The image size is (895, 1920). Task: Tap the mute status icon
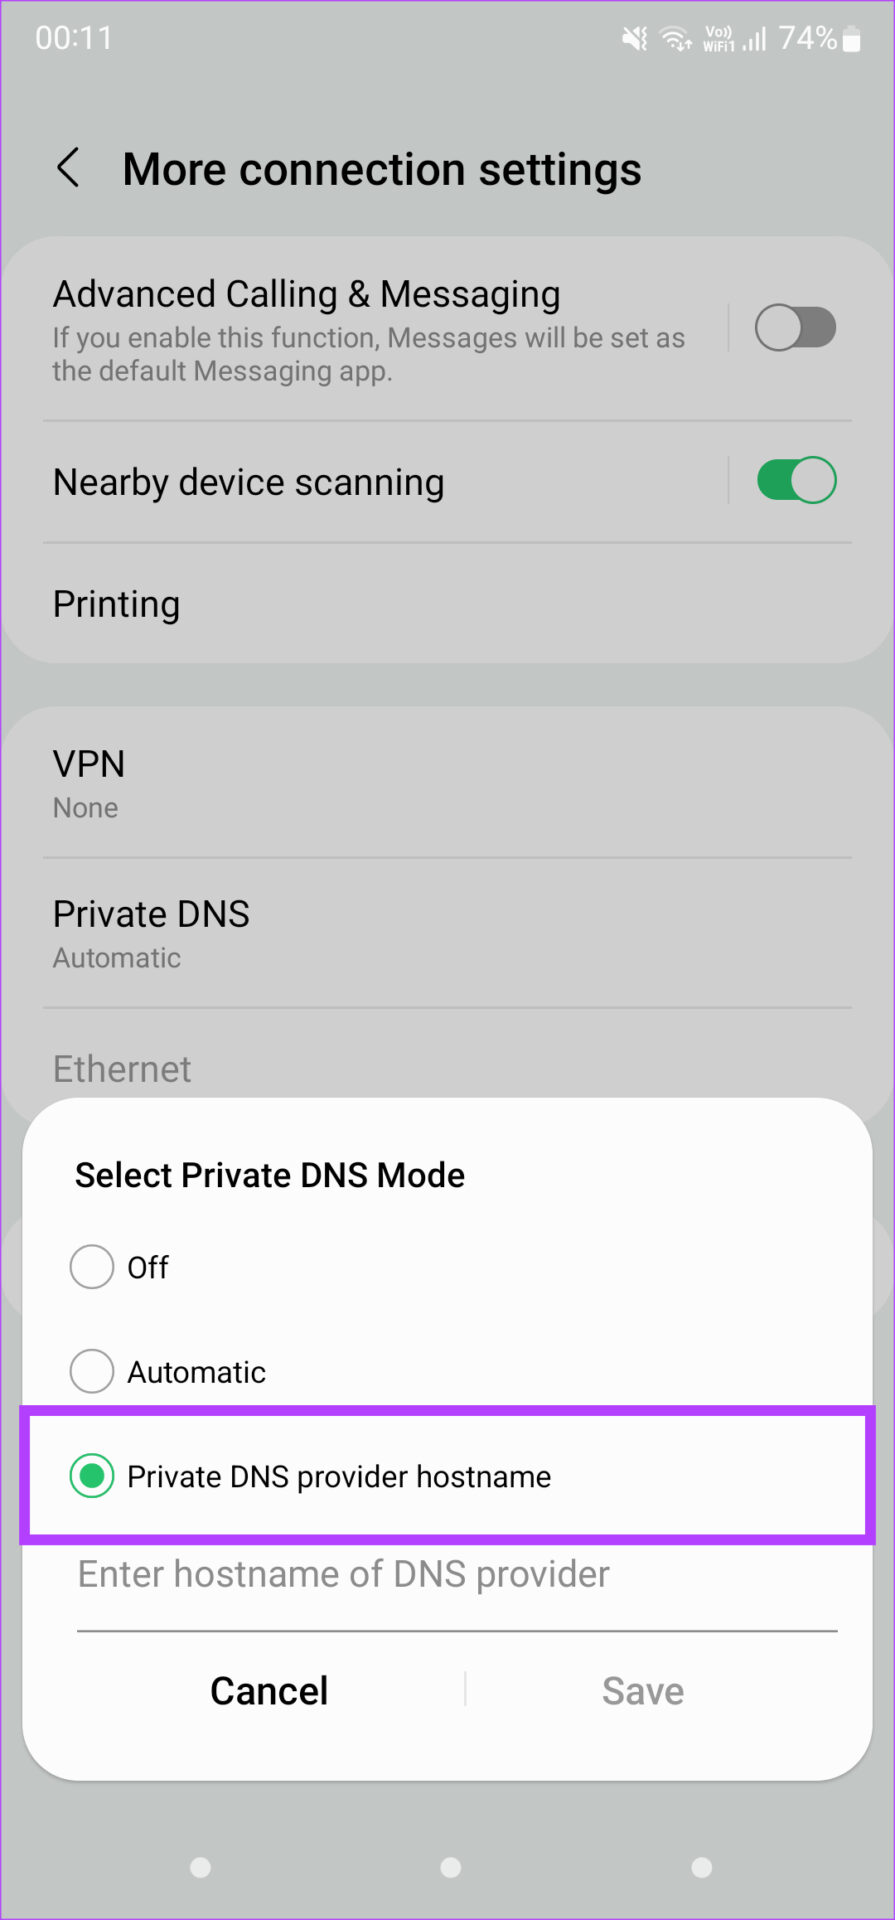[x=634, y=39]
